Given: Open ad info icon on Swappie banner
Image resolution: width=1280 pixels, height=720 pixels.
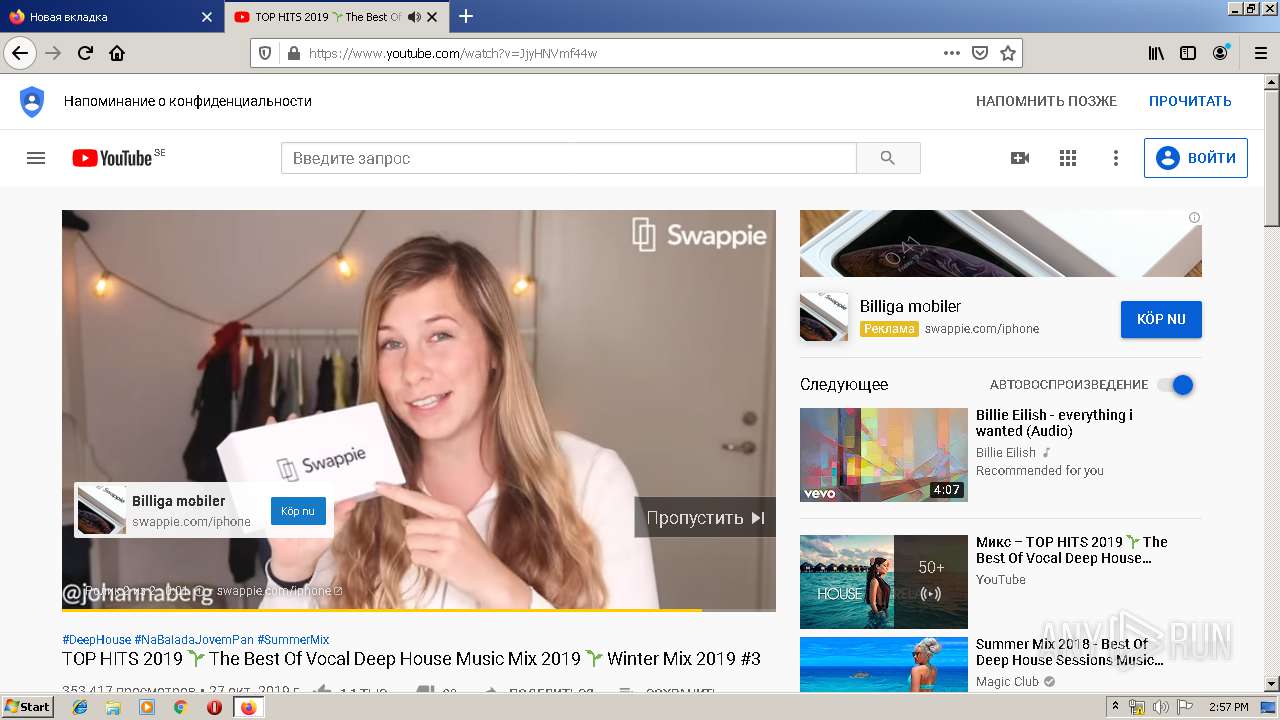Looking at the screenshot, I should point(1194,217).
